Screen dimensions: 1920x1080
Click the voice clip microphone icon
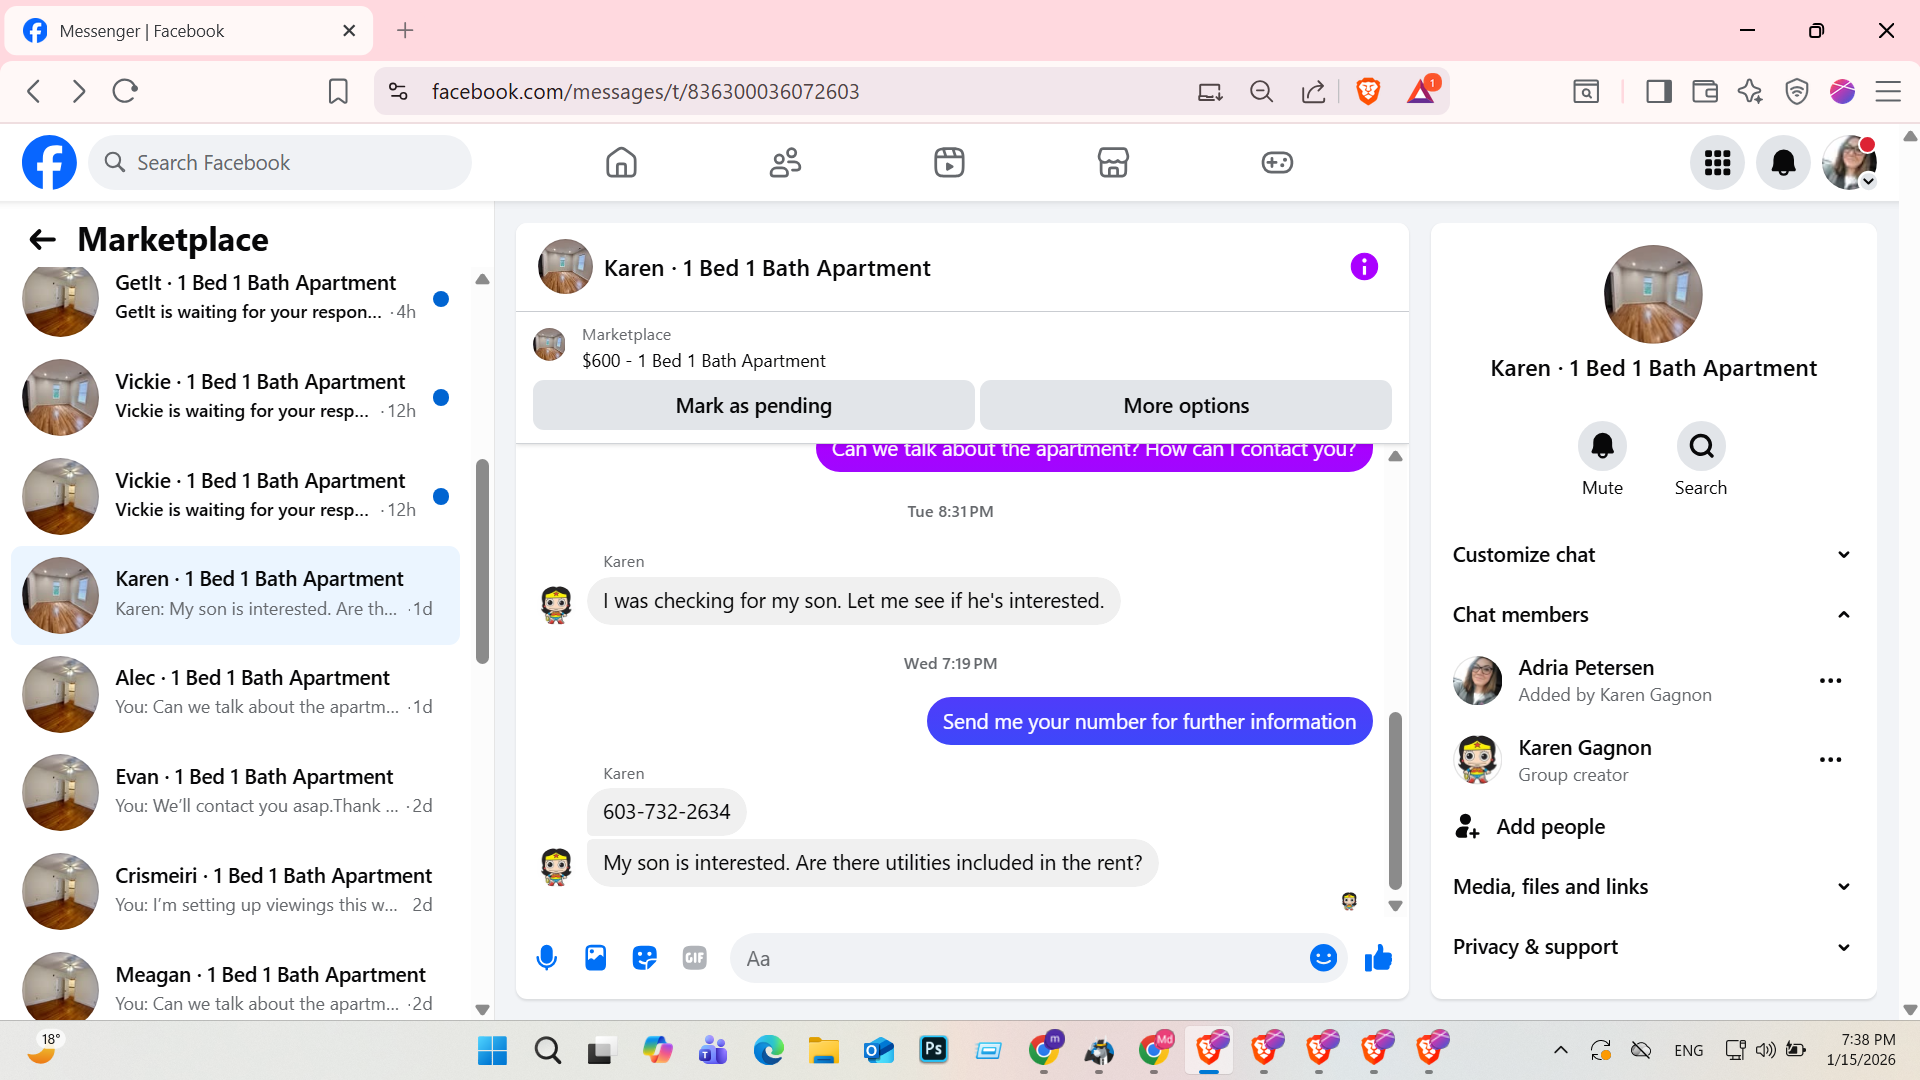point(546,958)
